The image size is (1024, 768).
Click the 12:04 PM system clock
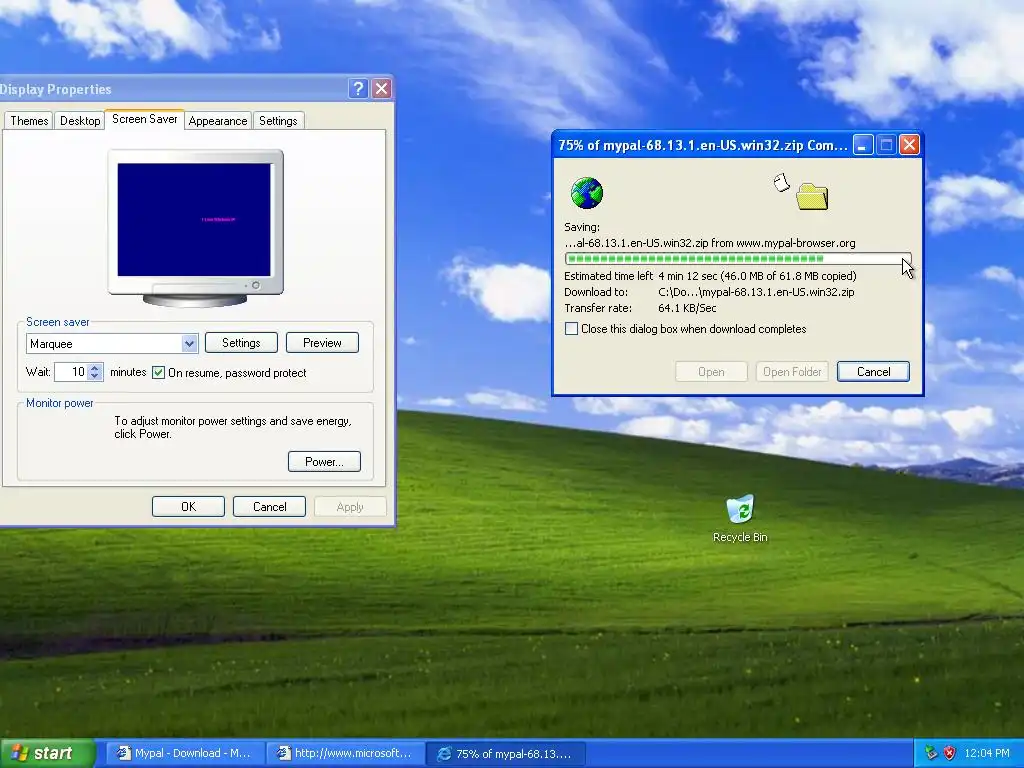987,753
